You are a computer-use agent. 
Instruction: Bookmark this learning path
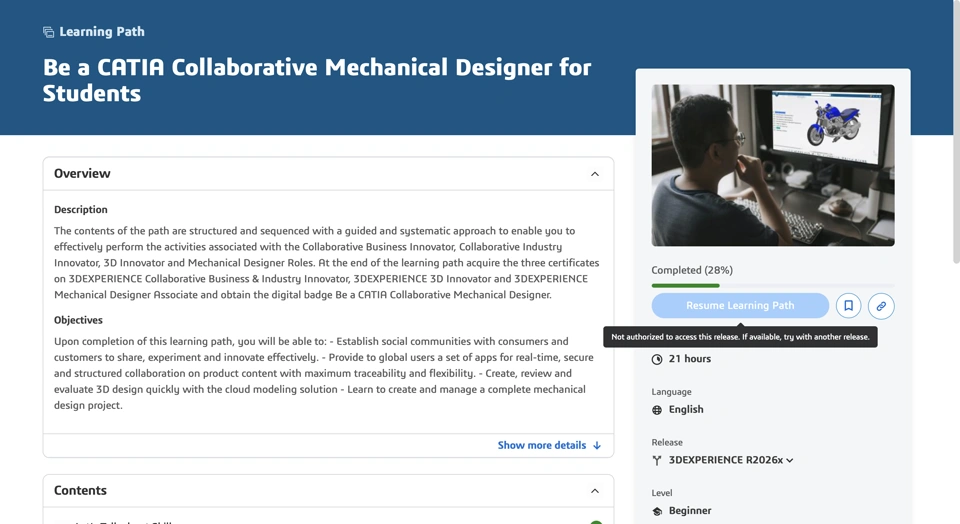coord(849,305)
